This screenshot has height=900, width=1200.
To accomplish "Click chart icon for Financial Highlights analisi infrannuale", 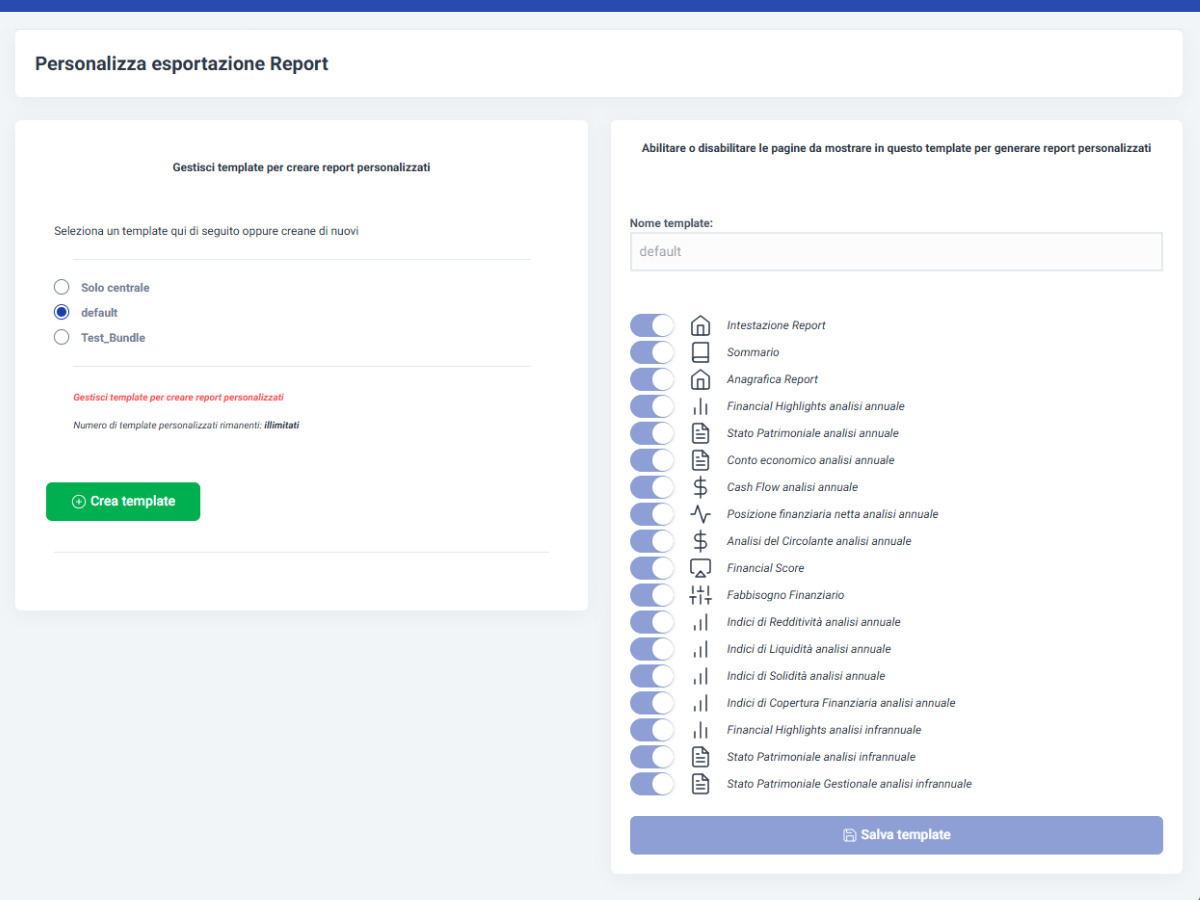I will coord(700,730).
